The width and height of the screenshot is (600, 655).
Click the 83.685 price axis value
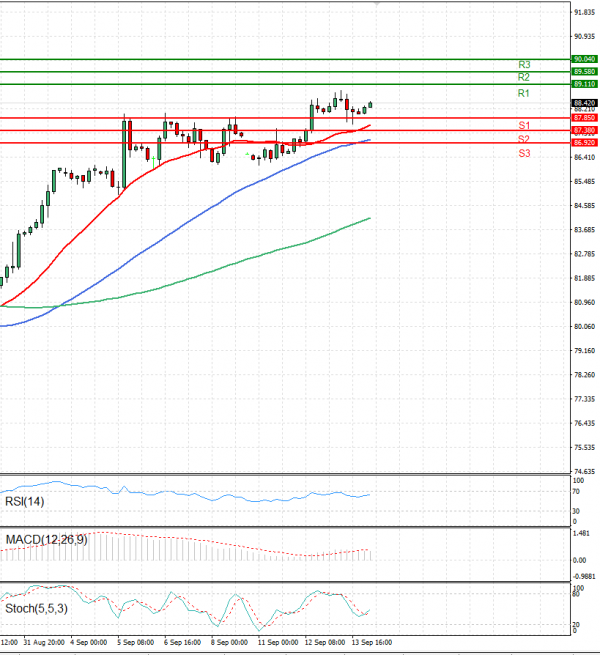585,230
